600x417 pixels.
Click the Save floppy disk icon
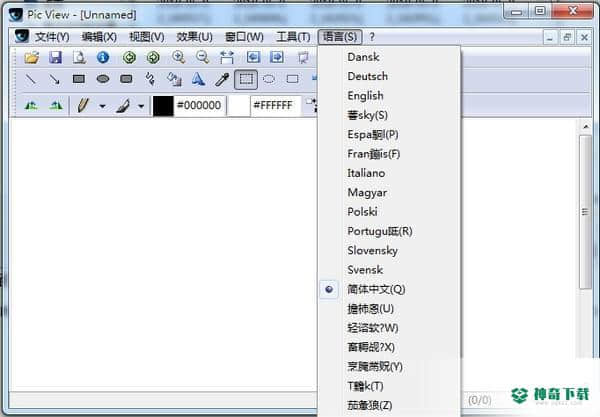[55, 57]
